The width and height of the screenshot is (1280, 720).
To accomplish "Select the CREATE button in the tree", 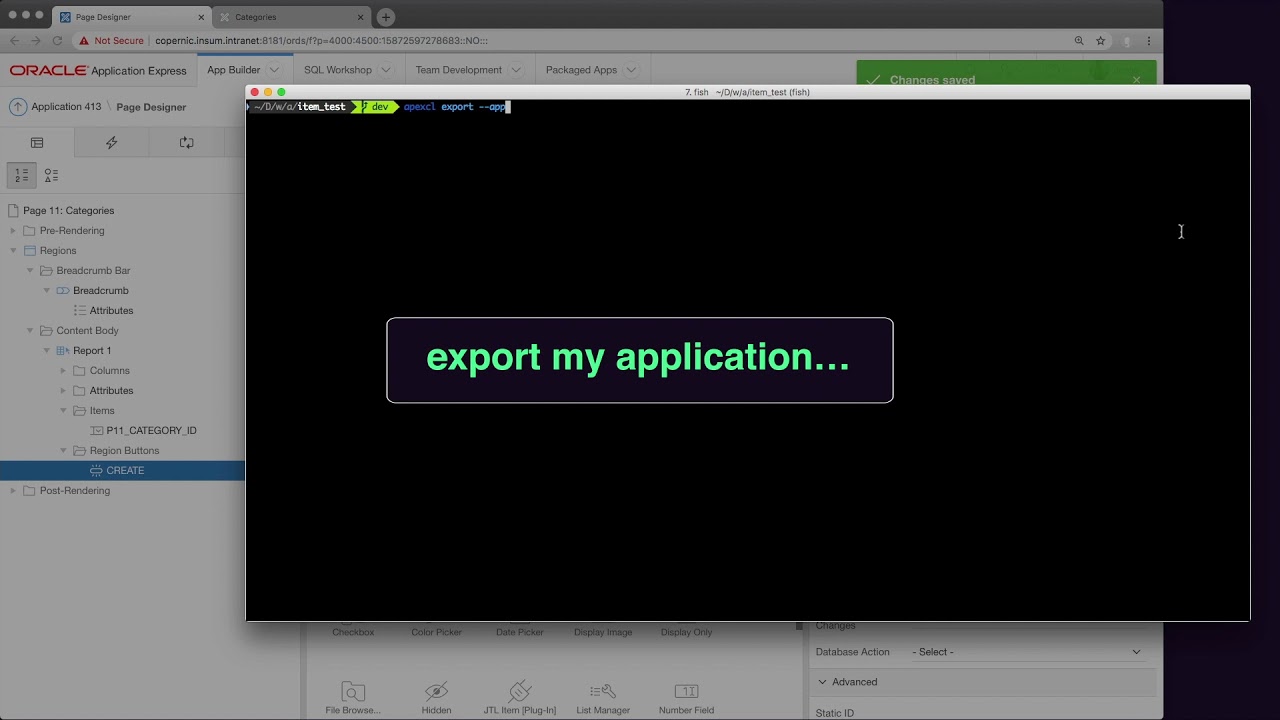I will coord(125,471).
